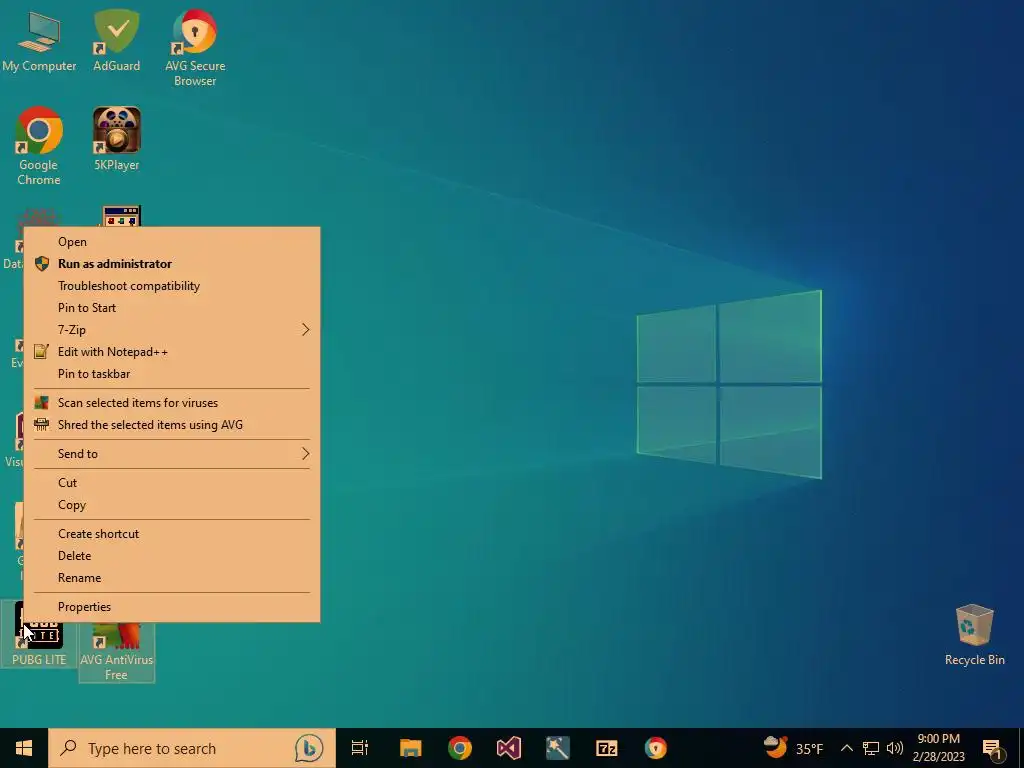Image resolution: width=1024 pixels, height=768 pixels.
Task: Choose Rename in the context menu
Action: pyautogui.click(x=172, y=578)
